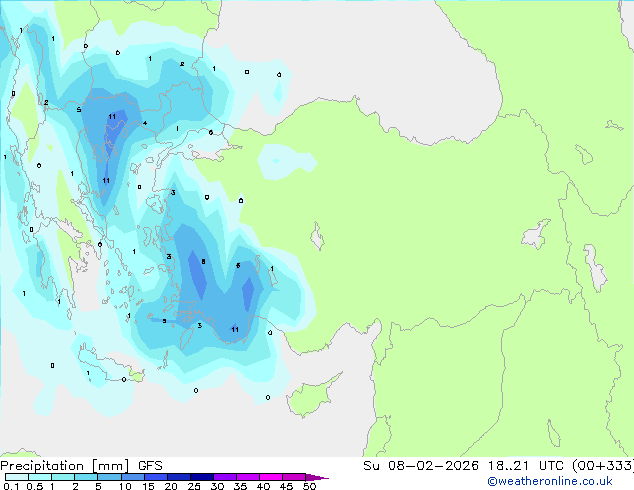Click the 1–2 mm legend color box
The width and height of the screenshot is (634, 490).
click(x=63, y=477)
